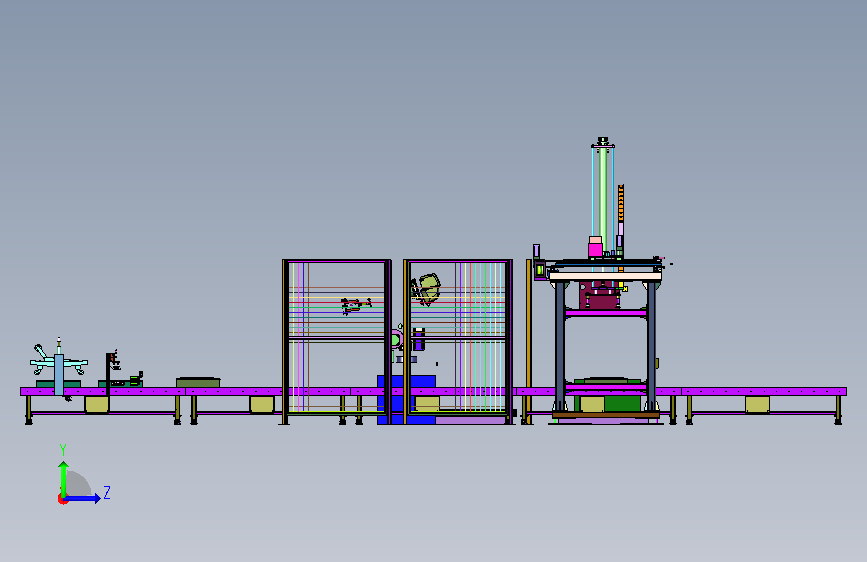Click the red X axis origin of the triad

pos(62,499)
